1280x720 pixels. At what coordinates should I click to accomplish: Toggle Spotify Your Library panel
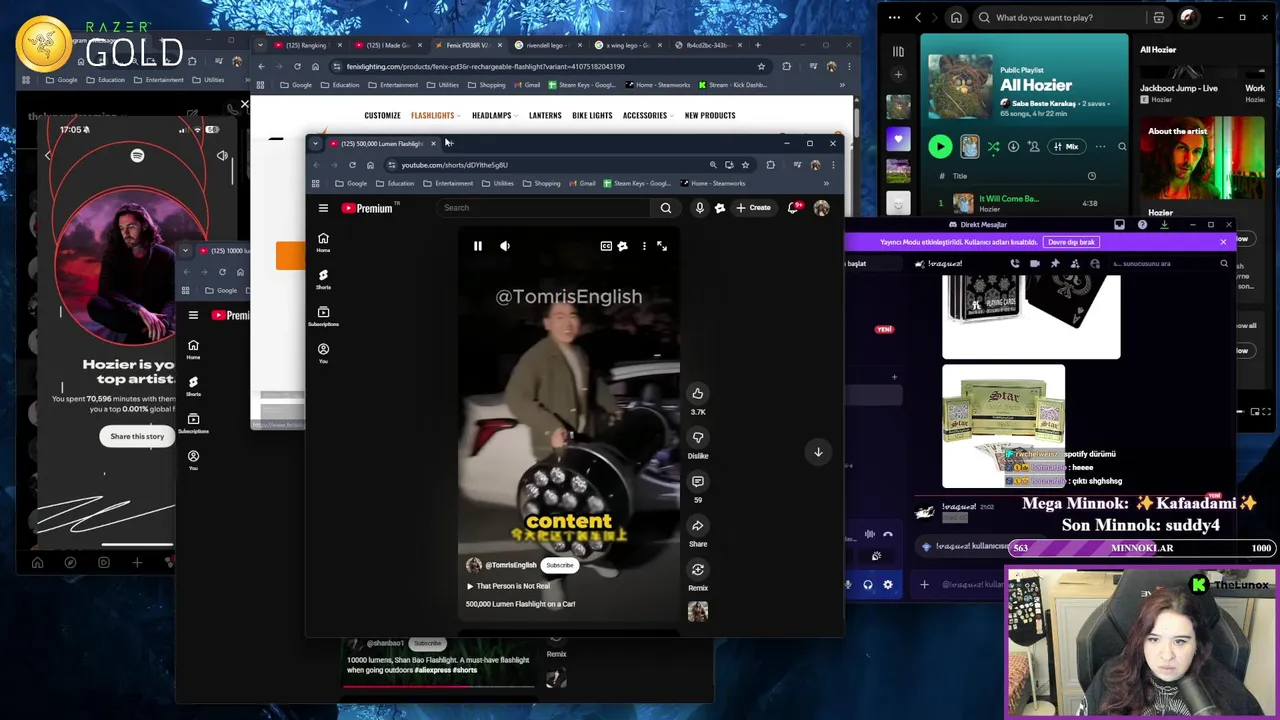pyautogui.click(x=898, y=51)
